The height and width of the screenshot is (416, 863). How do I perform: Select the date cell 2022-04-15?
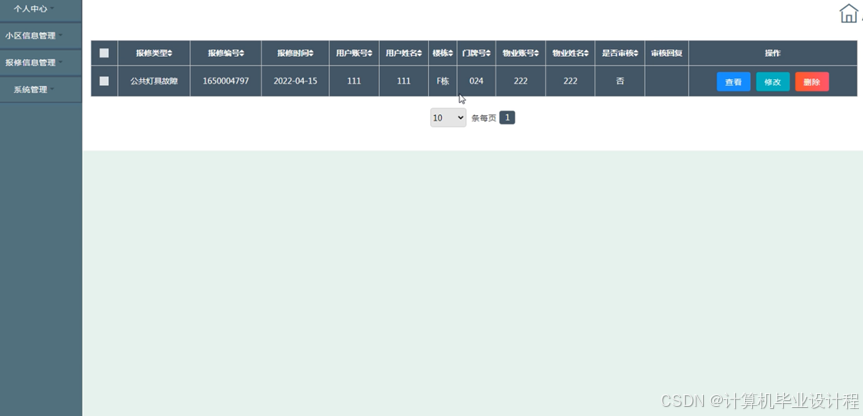point(295,81)
